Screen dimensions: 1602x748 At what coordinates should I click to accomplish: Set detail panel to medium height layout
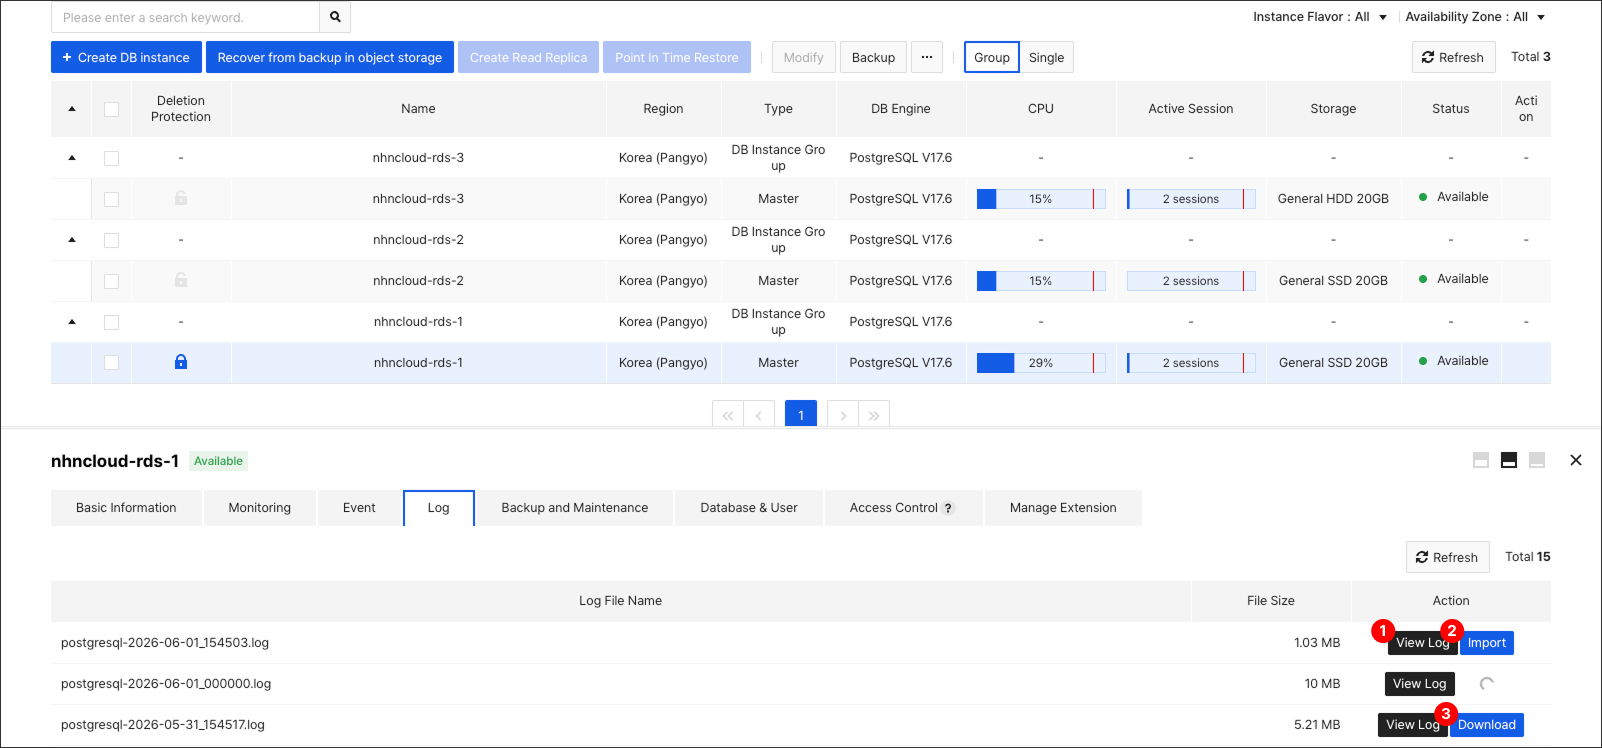pyautogui.click(x=1509, y=460)
